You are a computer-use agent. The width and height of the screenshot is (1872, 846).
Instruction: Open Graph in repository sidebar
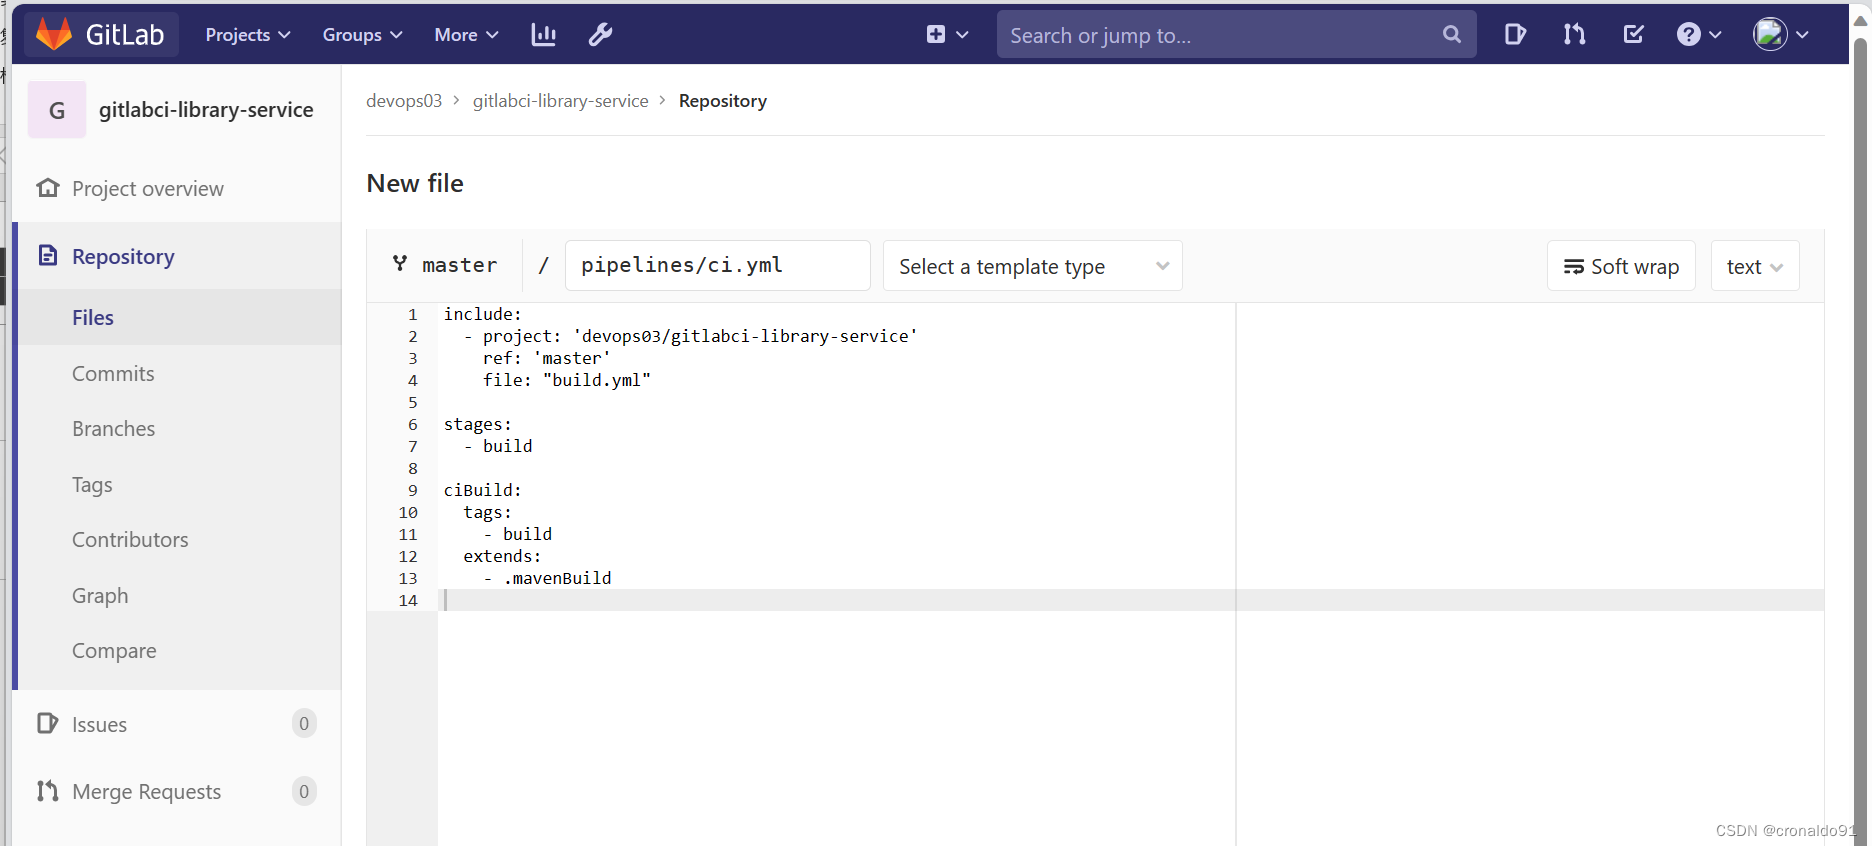pyautogui.click(x=100, y=596)
